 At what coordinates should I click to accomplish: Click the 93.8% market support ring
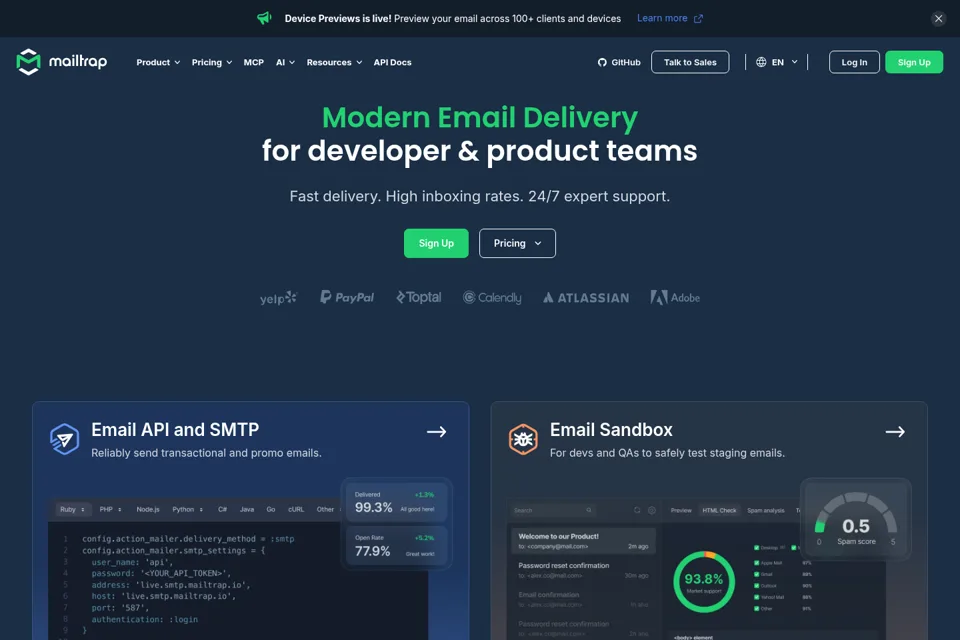click(x=704, y=582)
